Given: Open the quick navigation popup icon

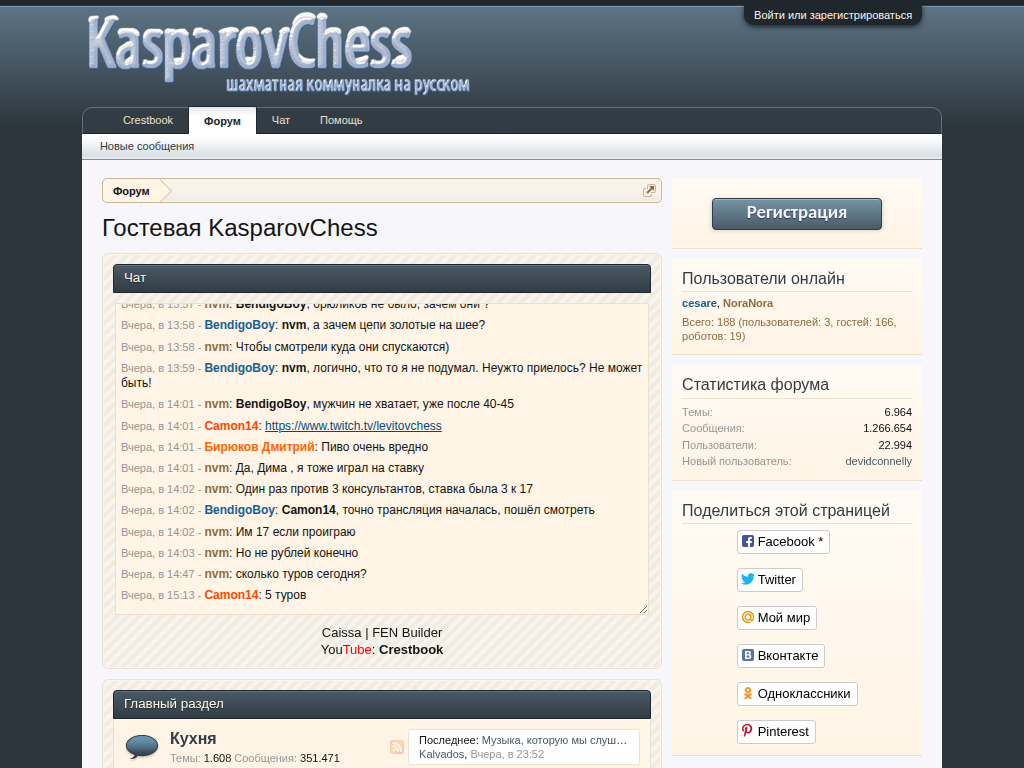Looking at the screenshot, I should tap(650, 190).
